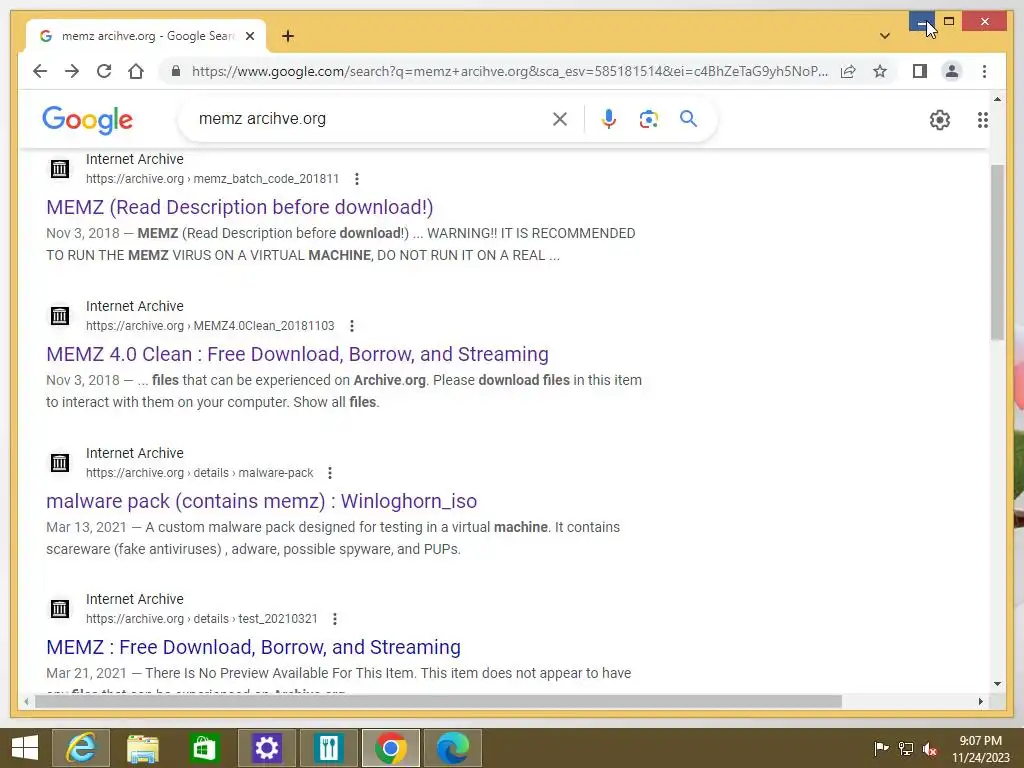Open Chrome's three-dot menu
Screen dimensions: 1024x768
[x=984, y=71]
